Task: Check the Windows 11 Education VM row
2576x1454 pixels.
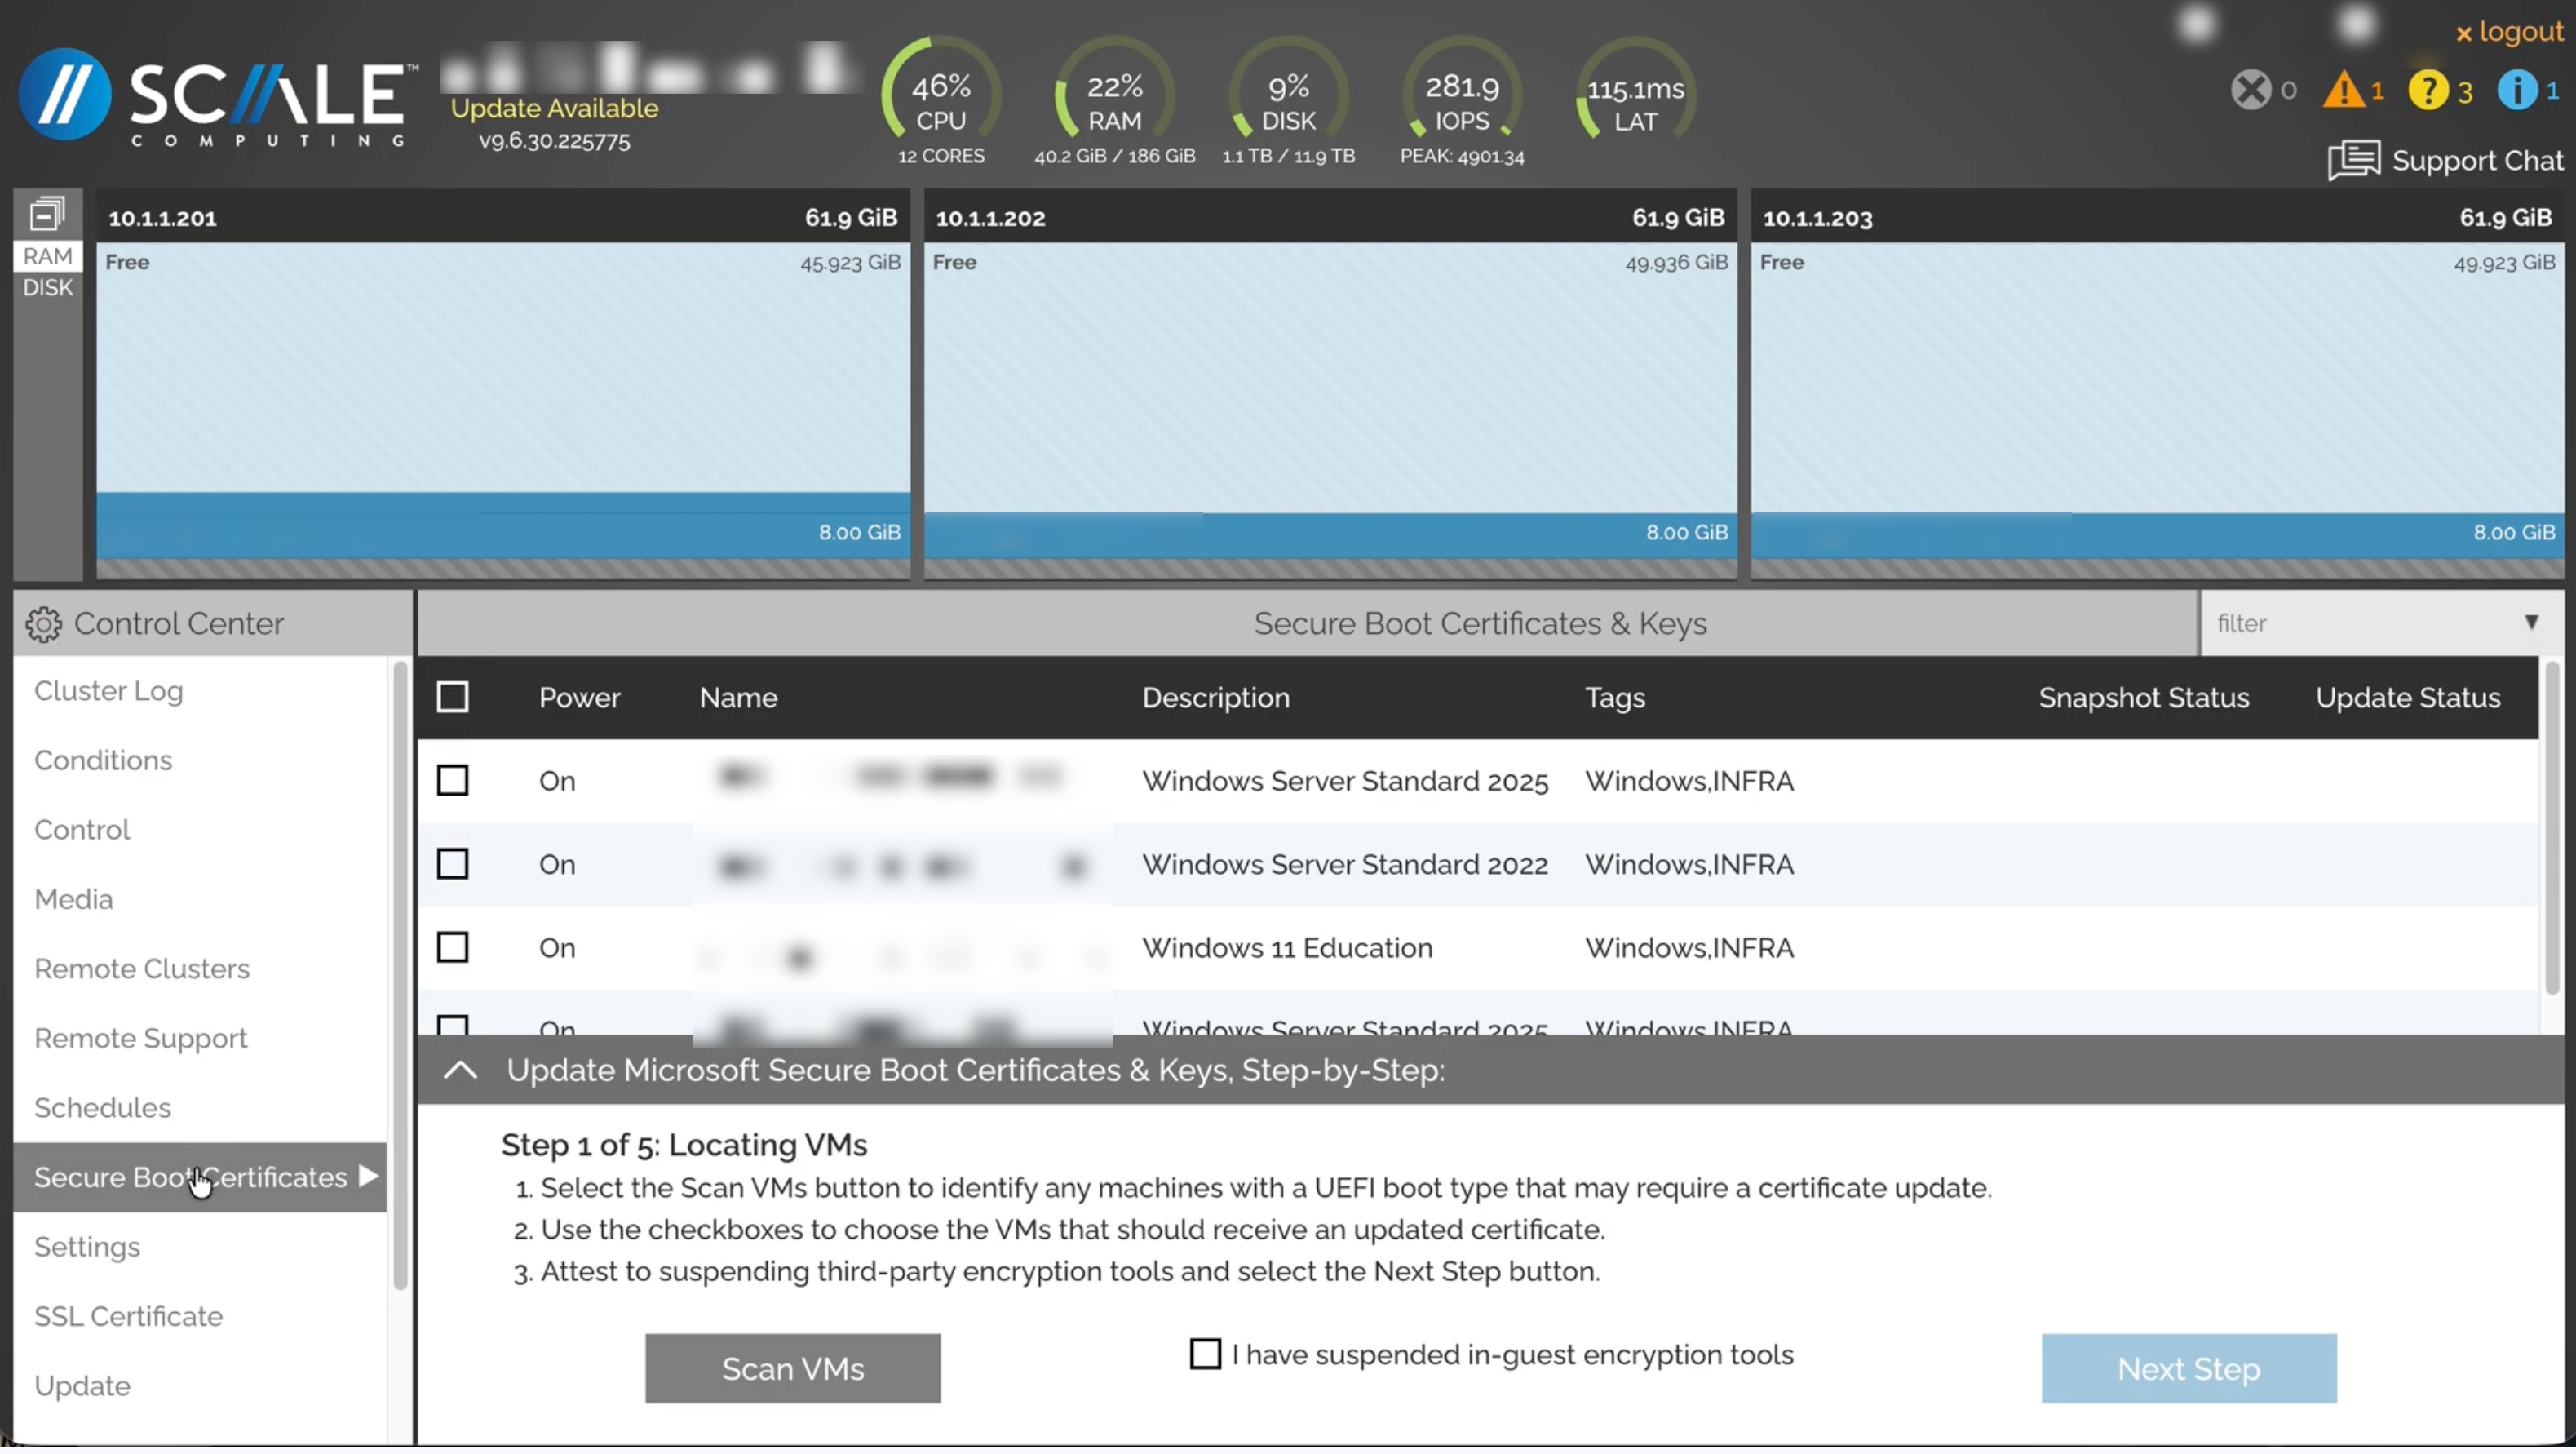Action: (x=453, y=947)
